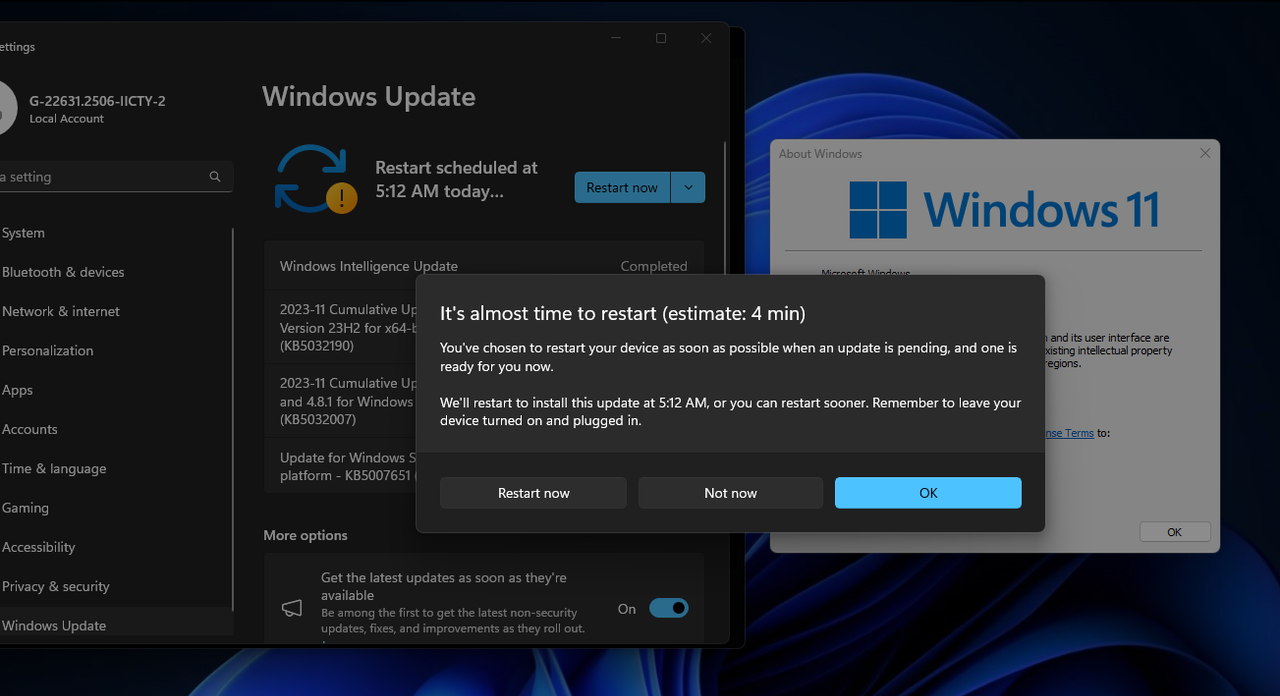Open the License Terms link in About Windows
Image resolution: width=1280 pixels, height=696 pixels.
[1068, 433]
